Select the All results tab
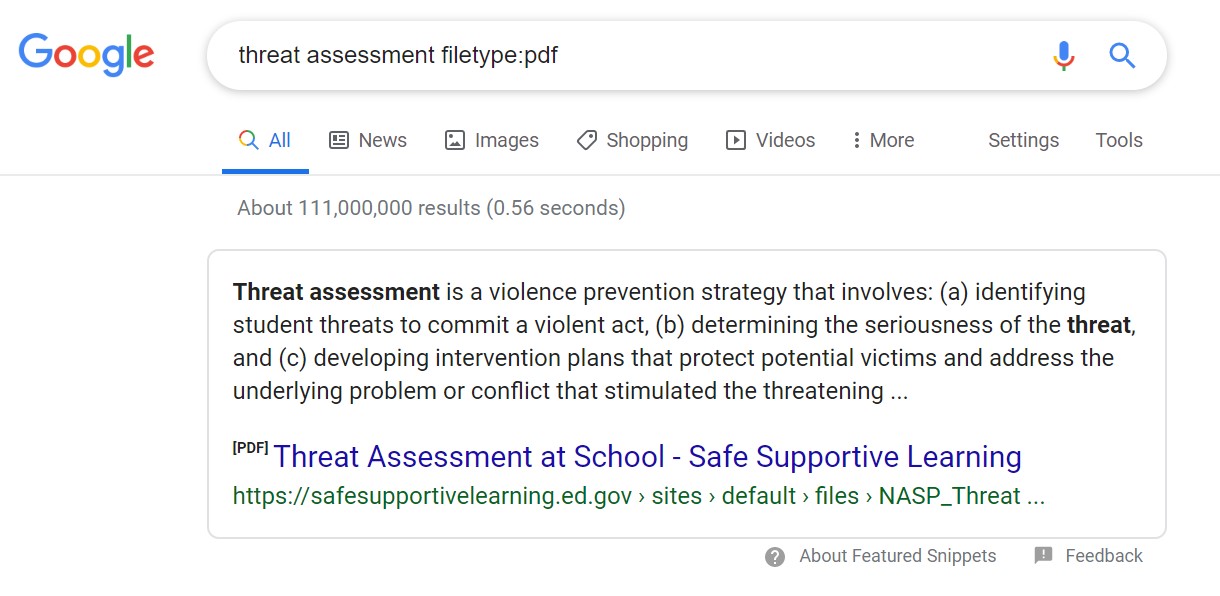1220x596 pixels. coord(265,140)
